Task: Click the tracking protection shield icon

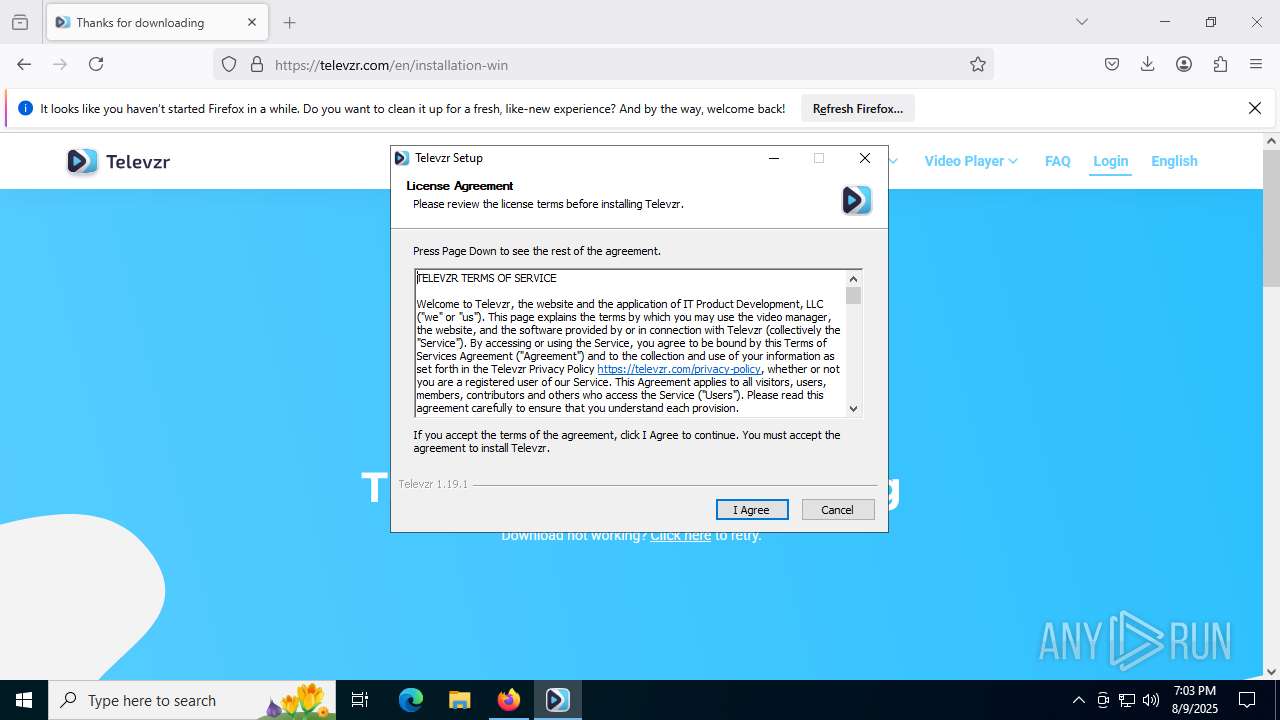Action: point(229,64)
